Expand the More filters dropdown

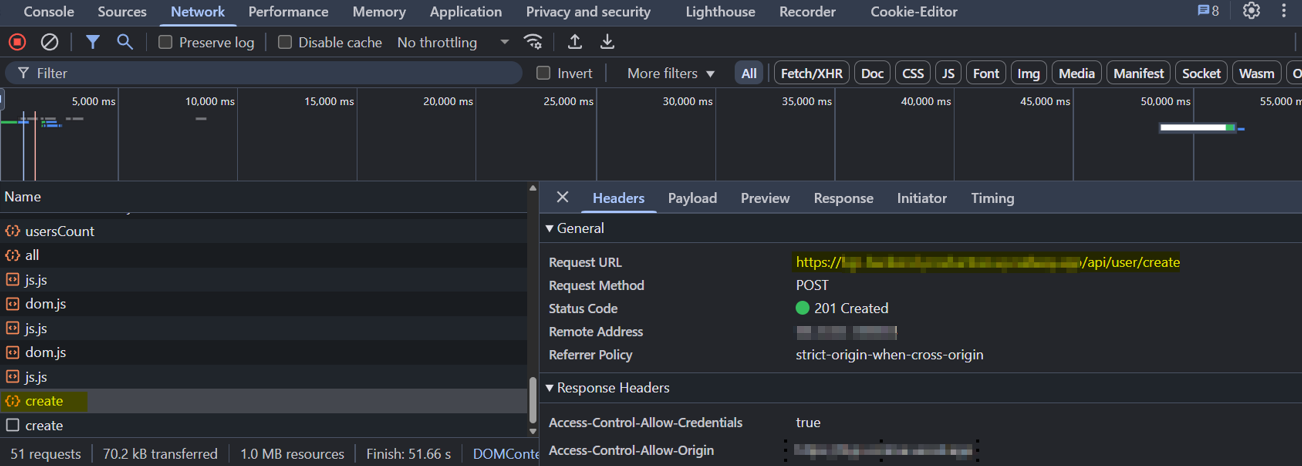(671, 73)
